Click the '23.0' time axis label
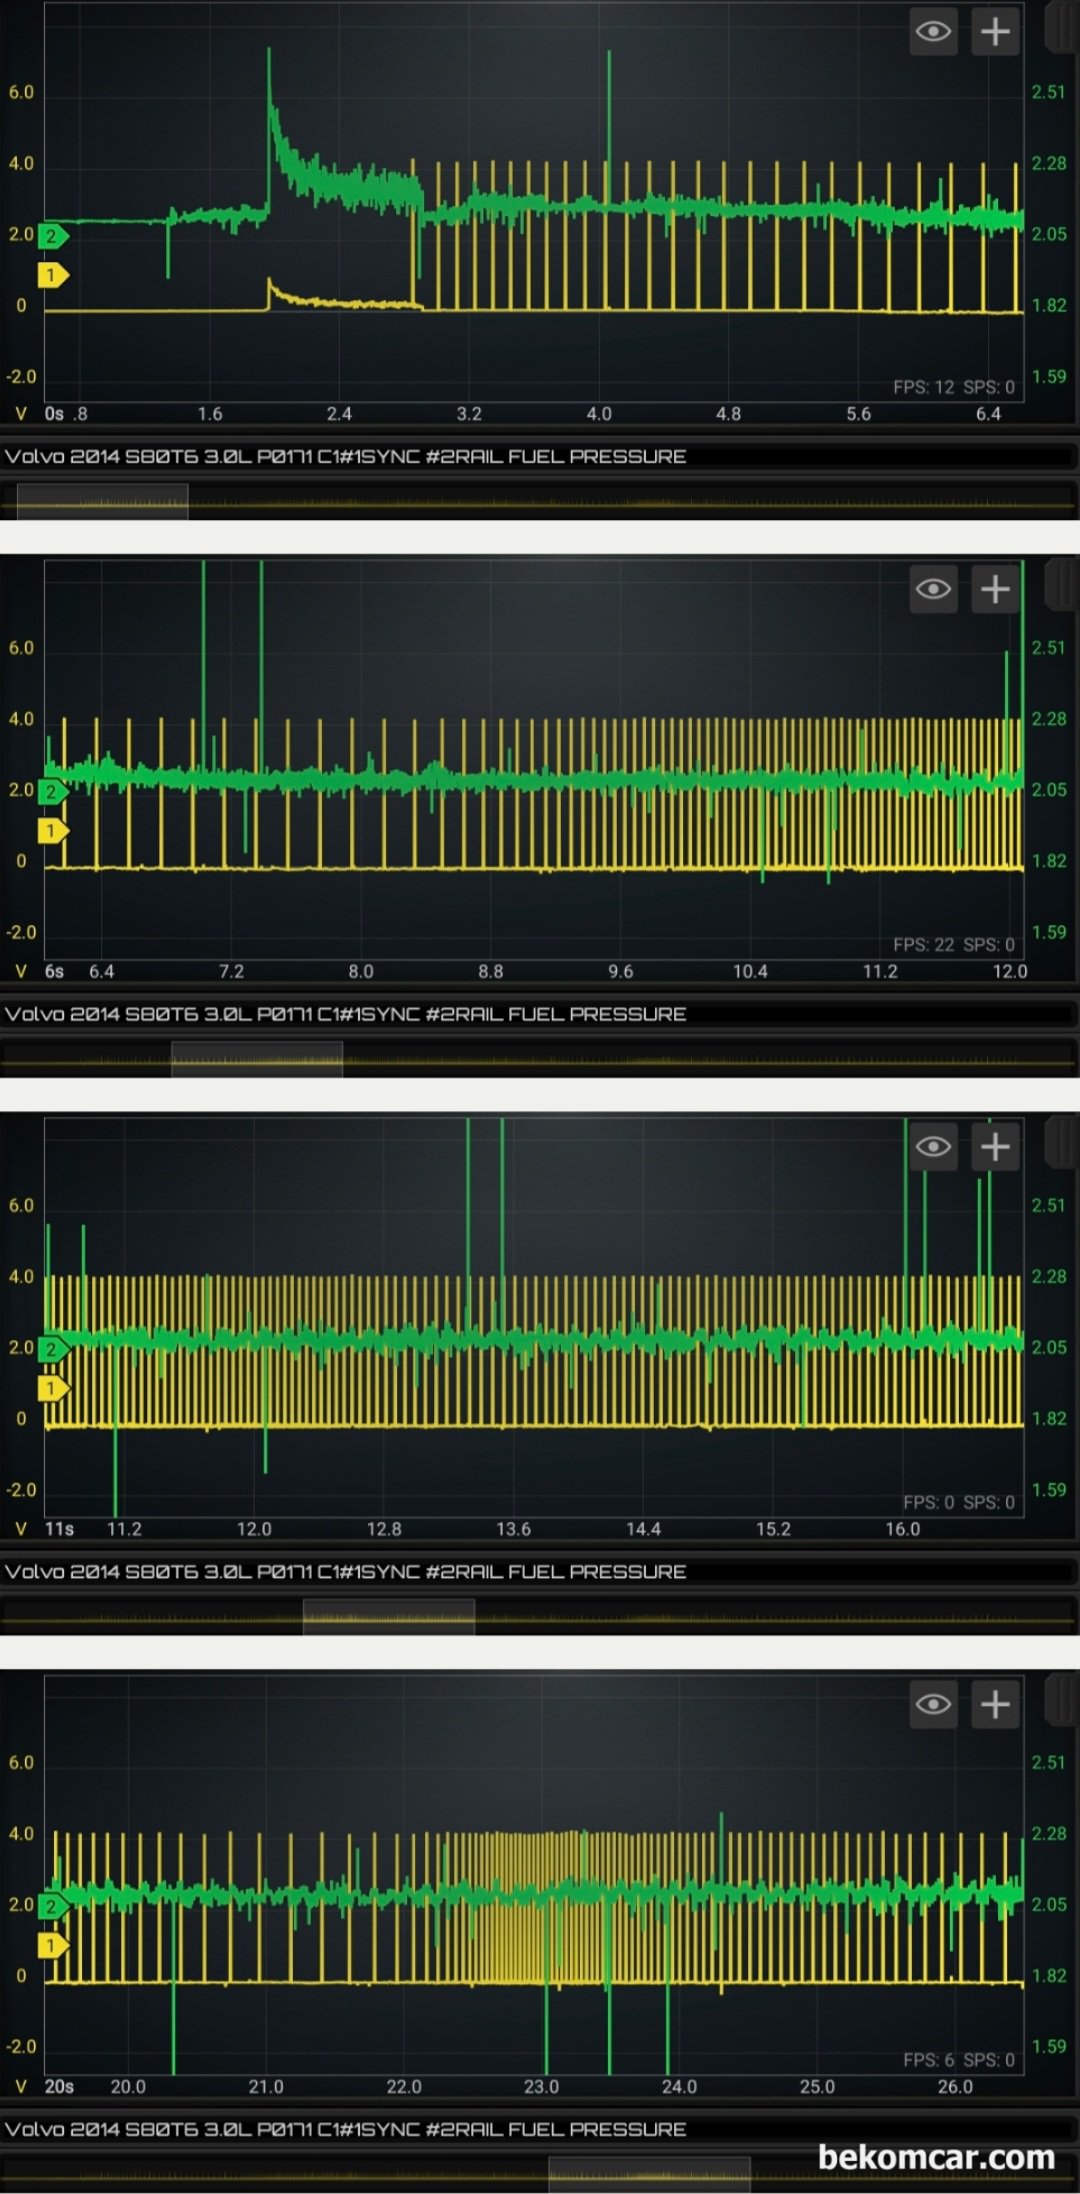Viewport: 1080px width, 2194px height. point(541,2086)
